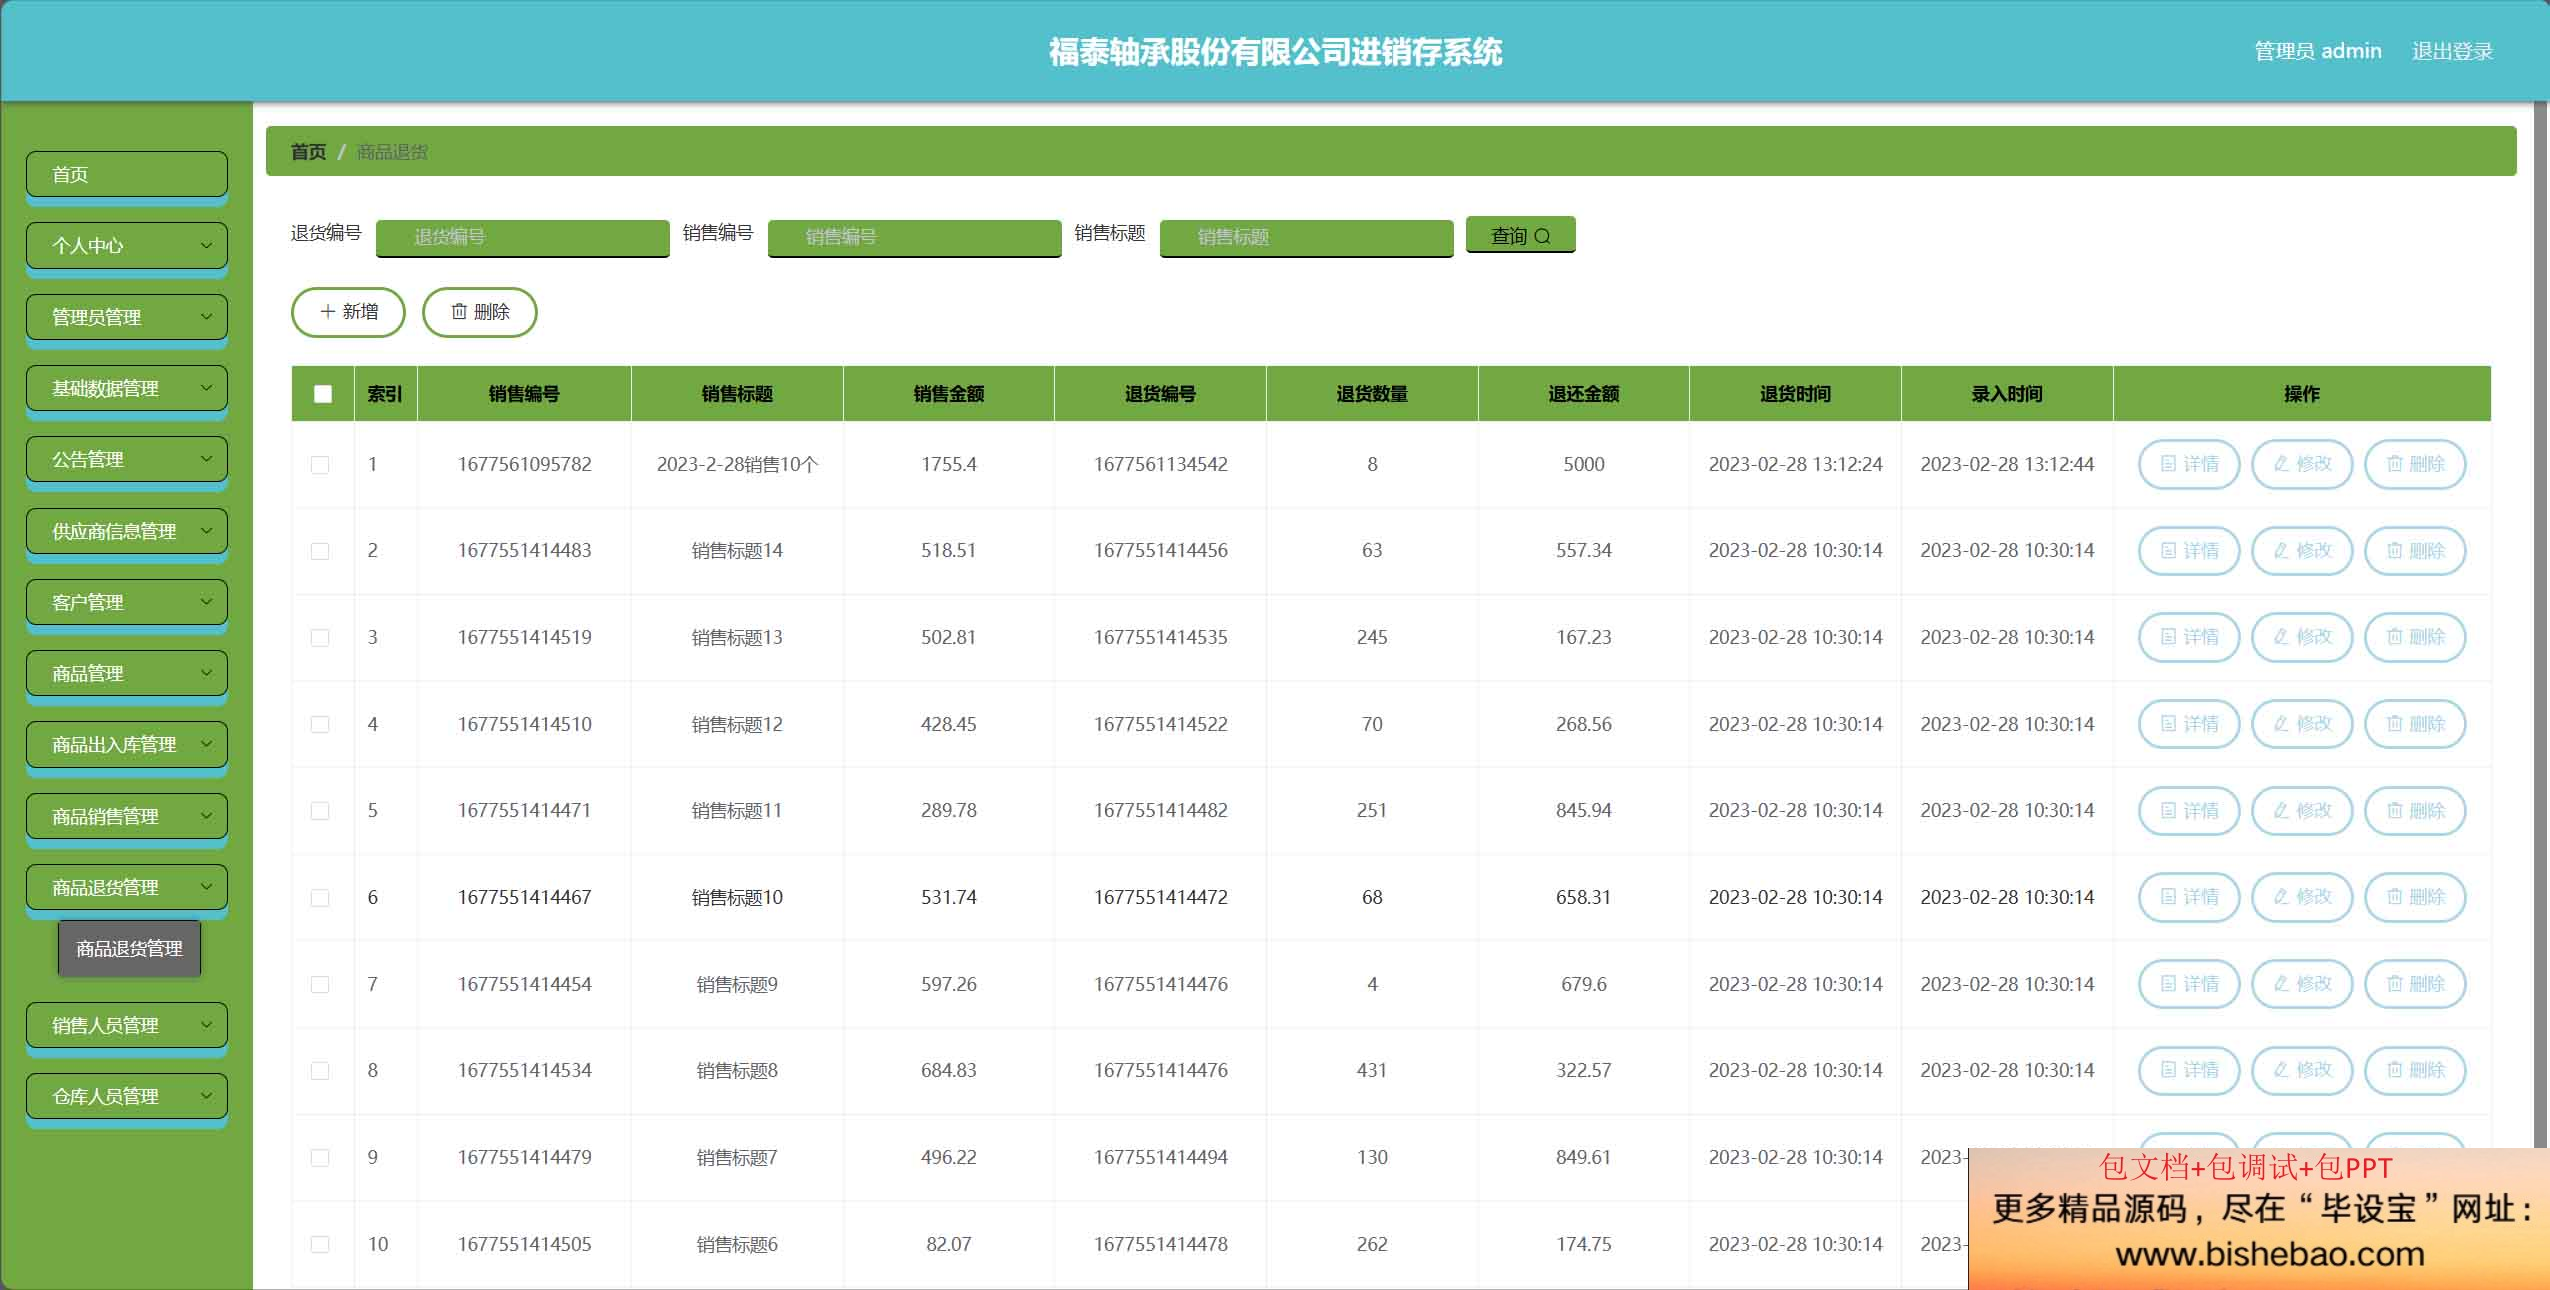Expand the 基础数据管理 sidebar menu

click(127, 388)
